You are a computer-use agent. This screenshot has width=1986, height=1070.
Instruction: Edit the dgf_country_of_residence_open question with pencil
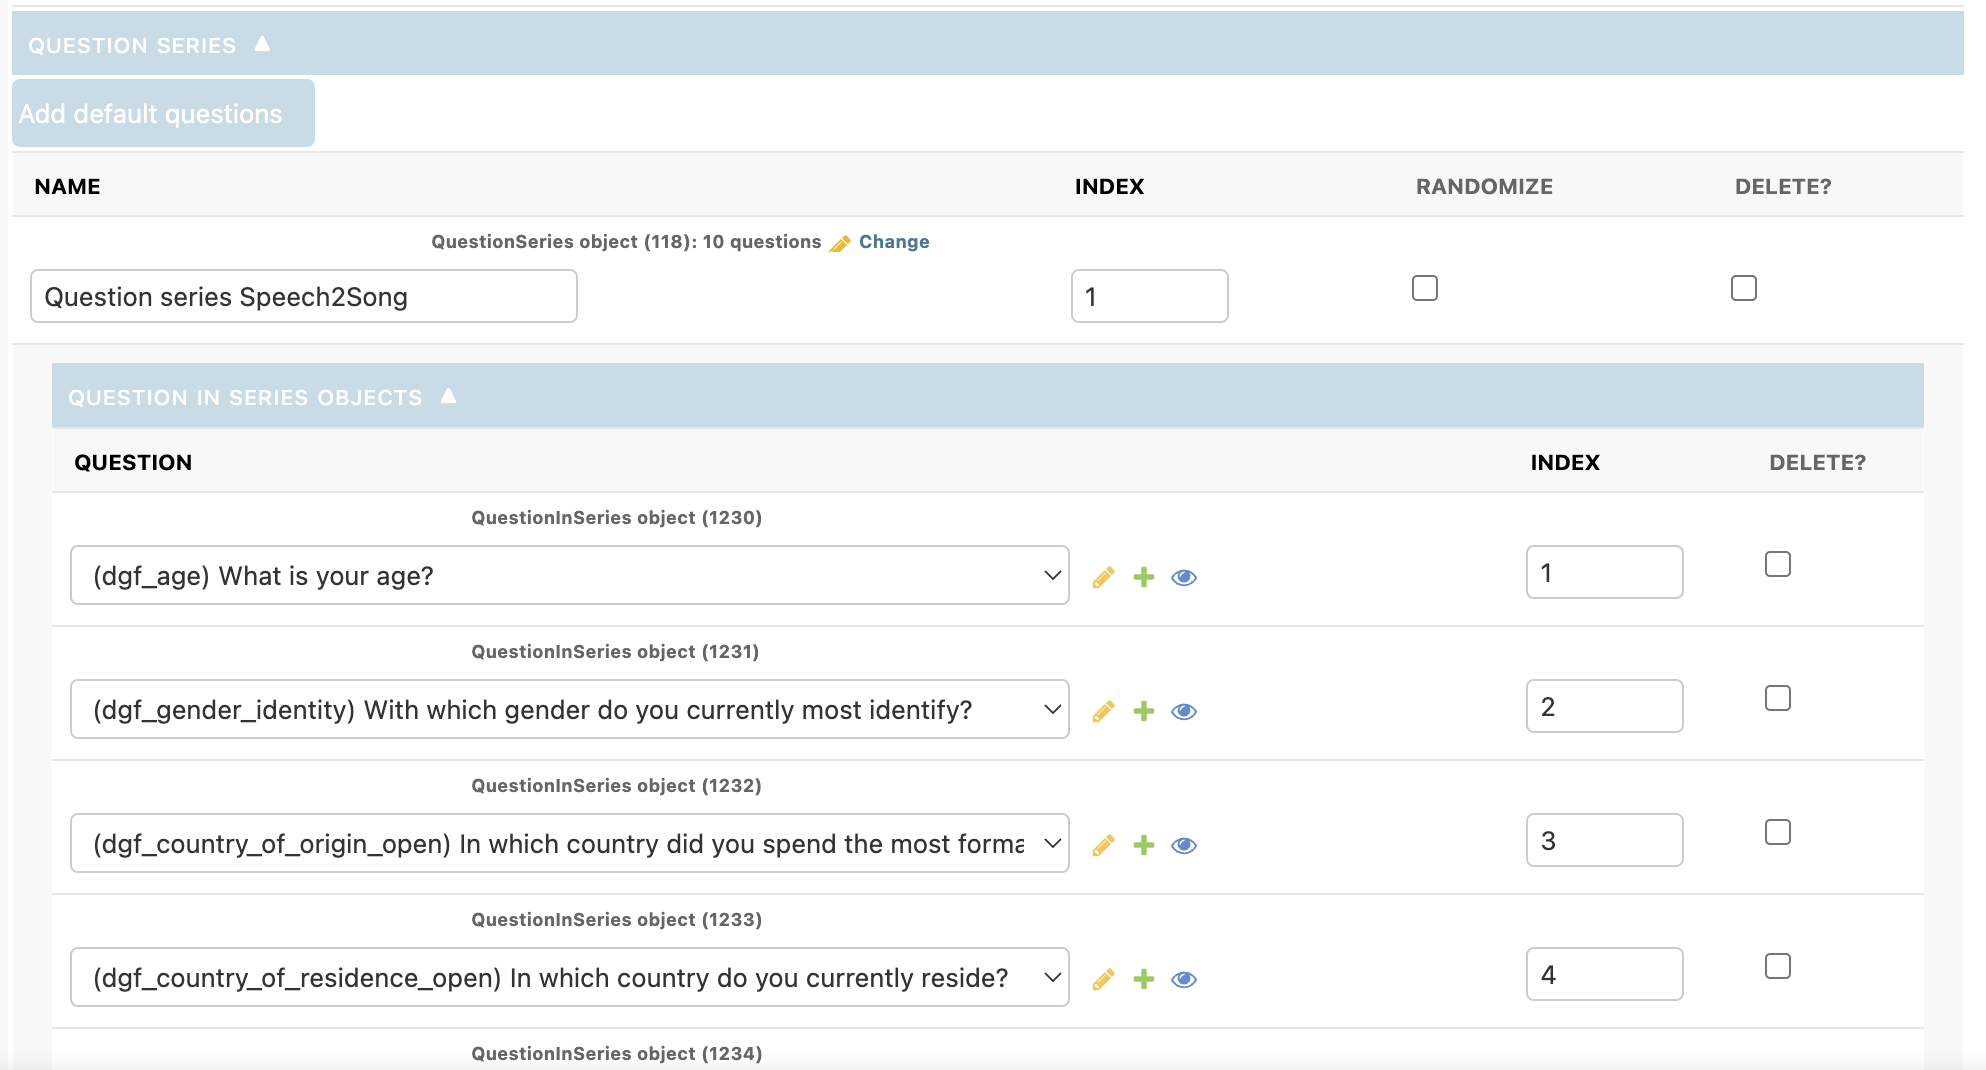pos(1103,979)
